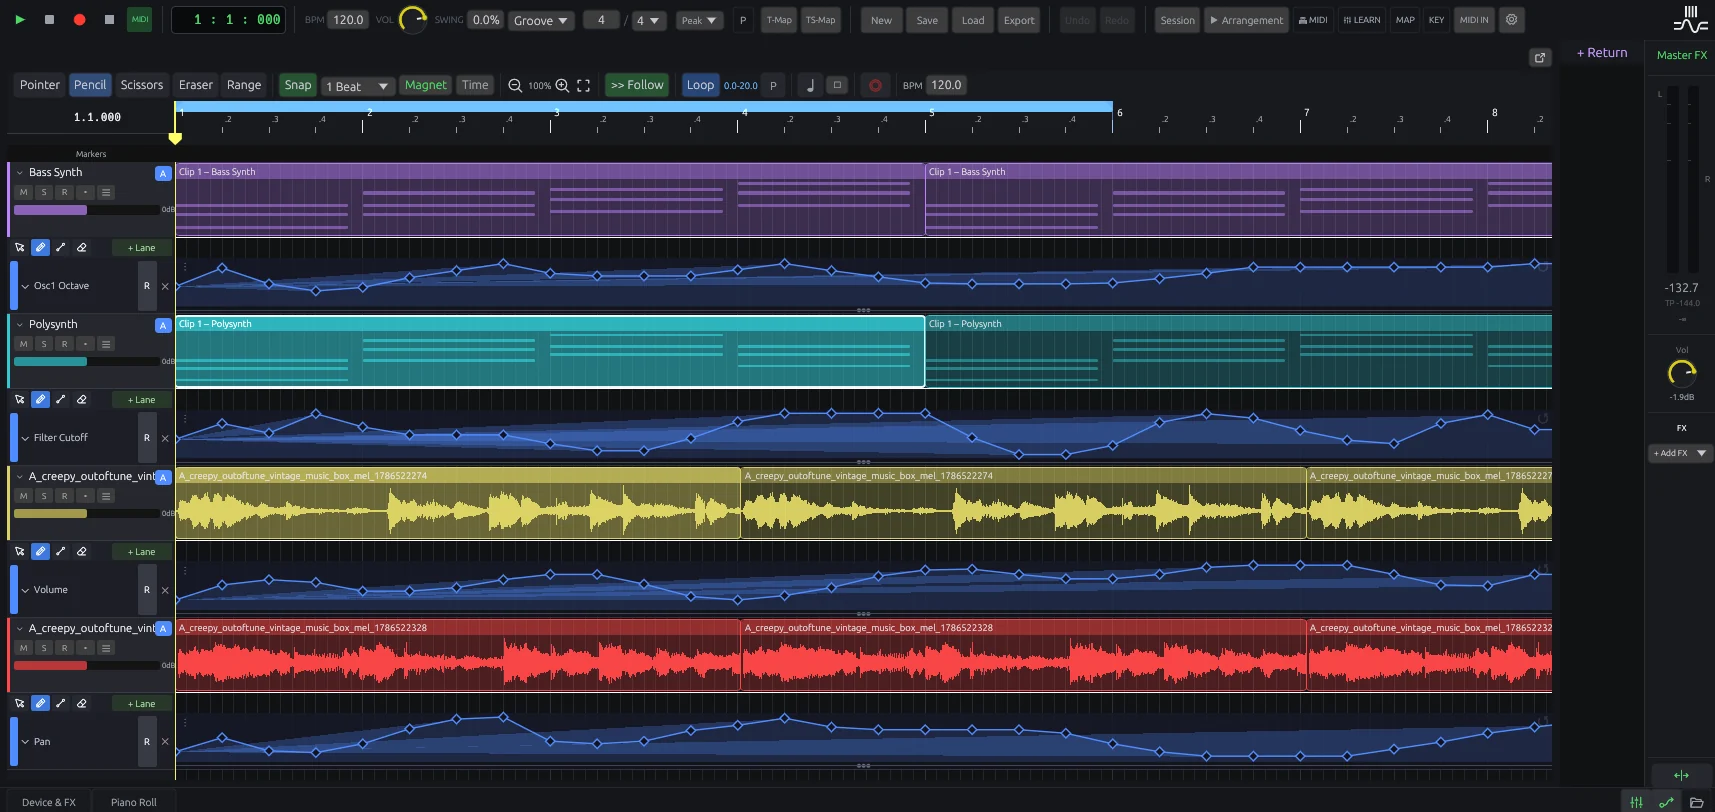Viewport: 1715px width, 812px height.
Task: Expand the Filter Cutoff parameter chevron
Action: (25, 438)
